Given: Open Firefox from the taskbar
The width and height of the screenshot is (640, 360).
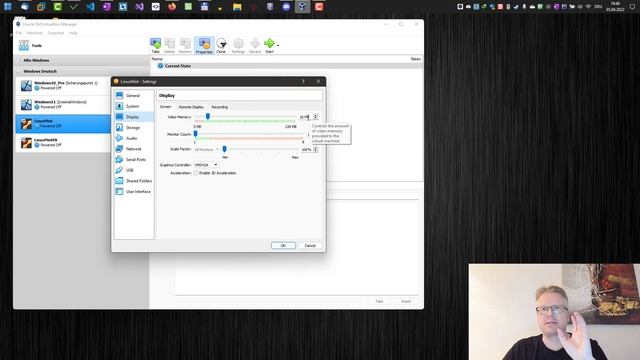Looking at the screenshot, I should 172,7.
